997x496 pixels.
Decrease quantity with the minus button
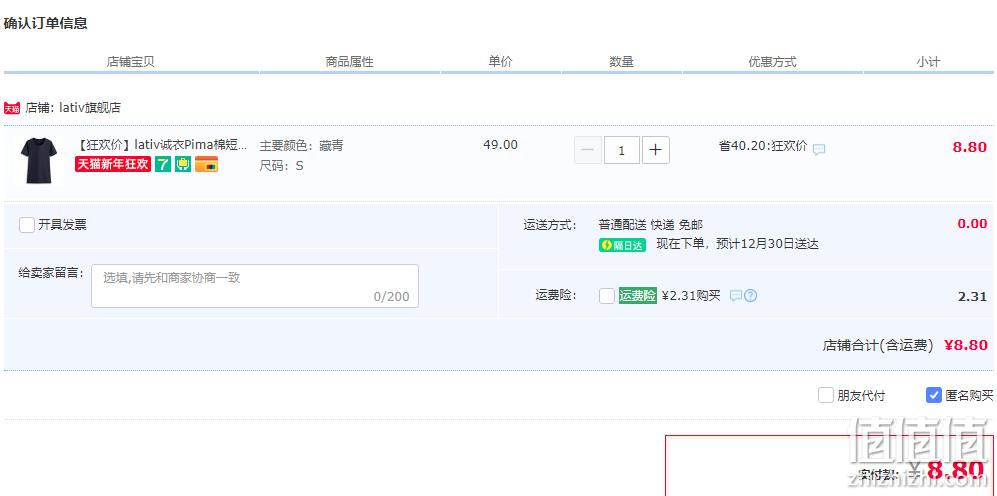588,151
